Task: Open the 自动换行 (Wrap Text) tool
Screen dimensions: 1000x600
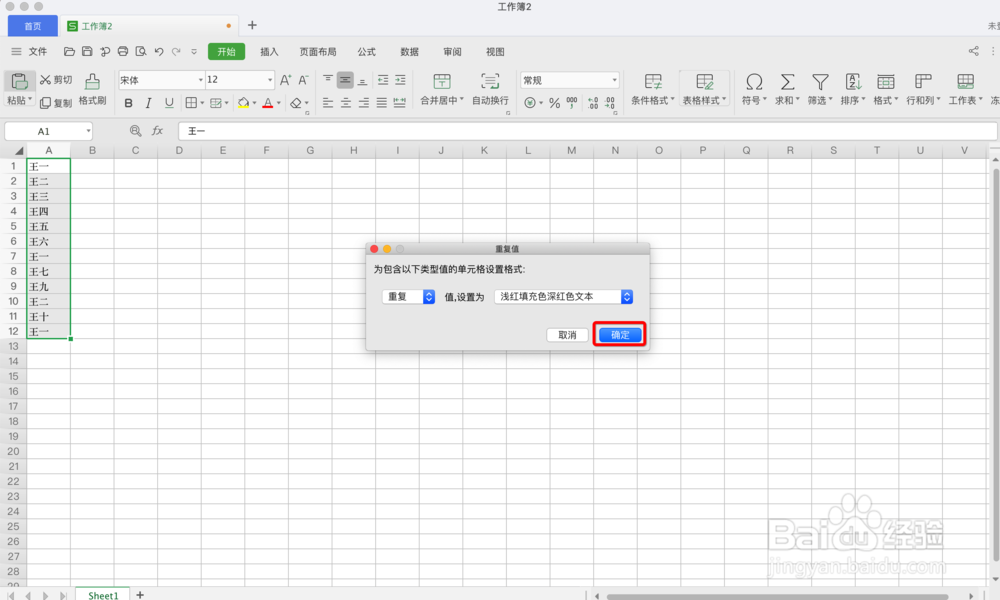Action: pyautogui.click(x=491, y=90)
